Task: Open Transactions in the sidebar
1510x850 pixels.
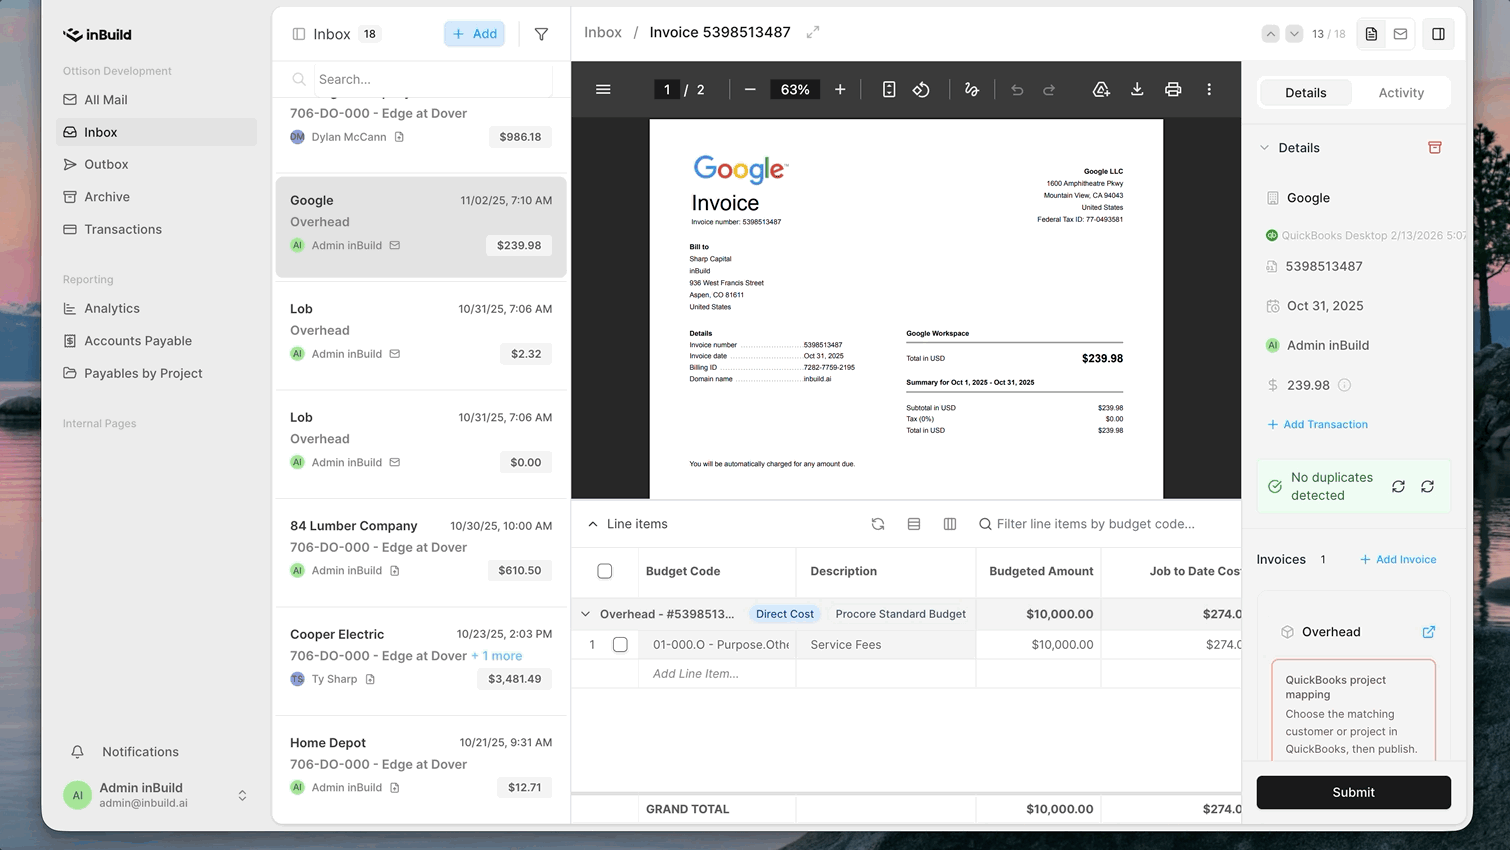Action: click(x=157, y=229)
